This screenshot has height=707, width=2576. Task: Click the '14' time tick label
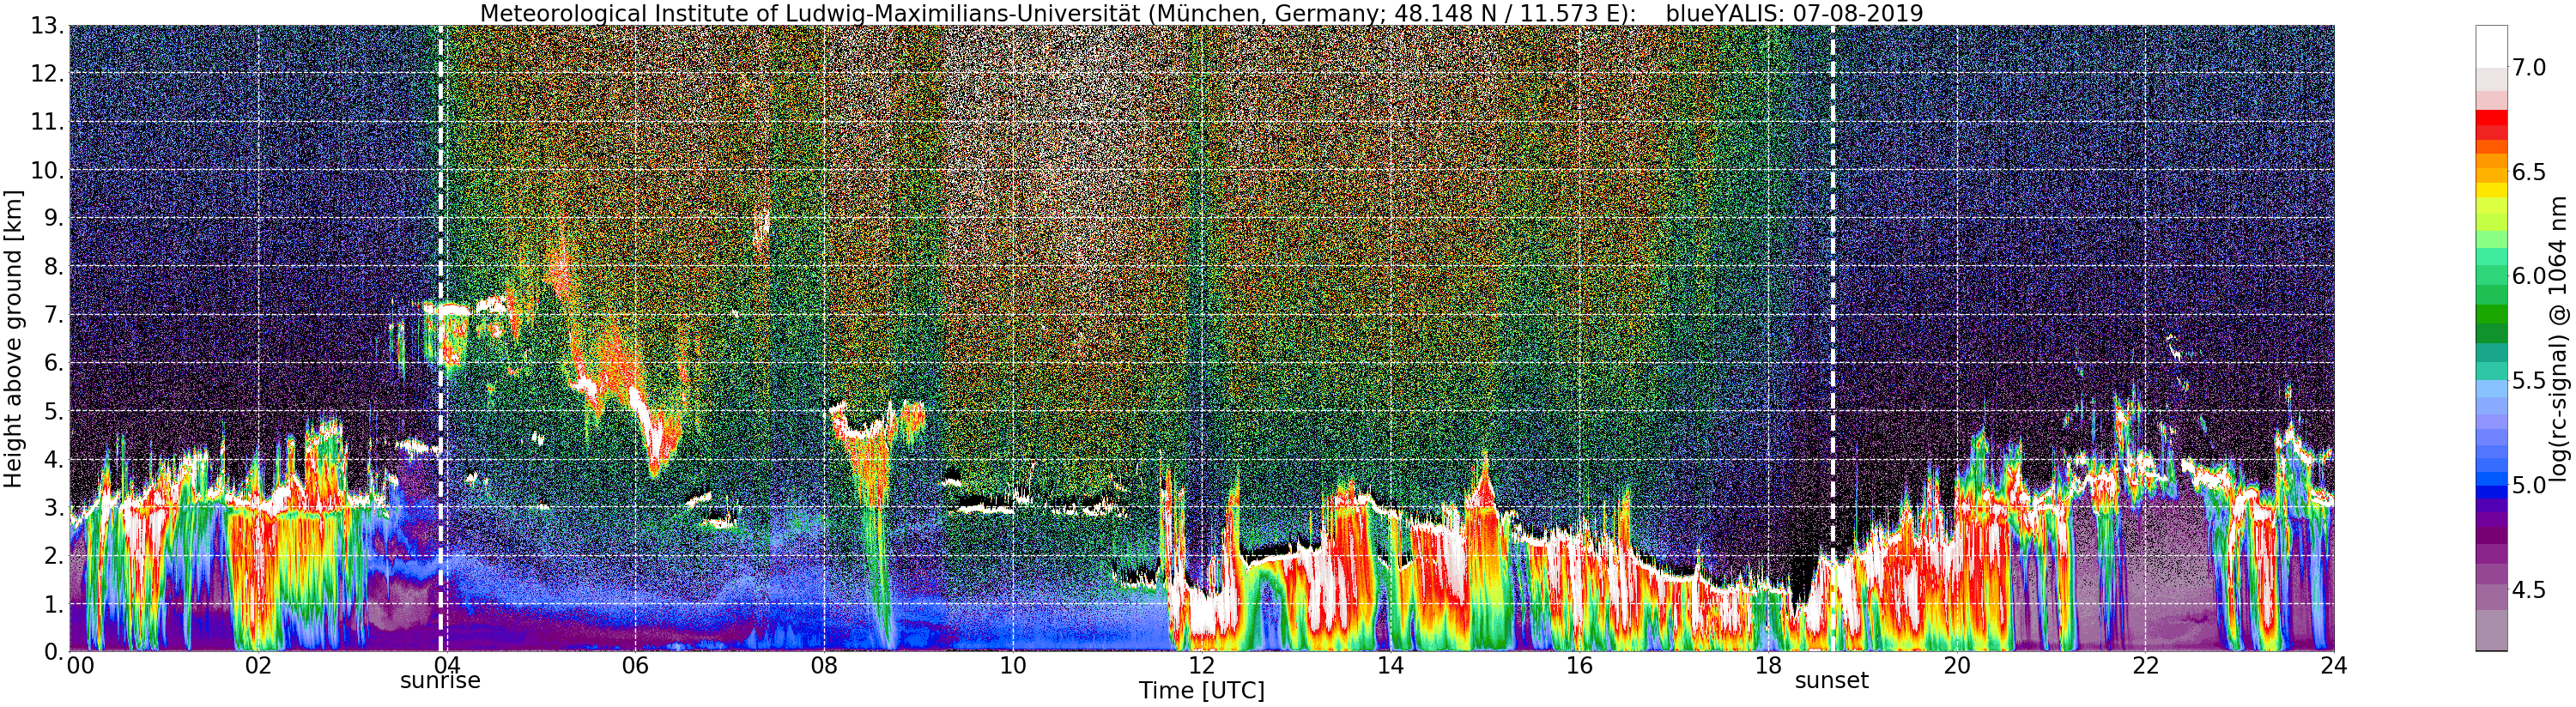[x=1390, y=665]
